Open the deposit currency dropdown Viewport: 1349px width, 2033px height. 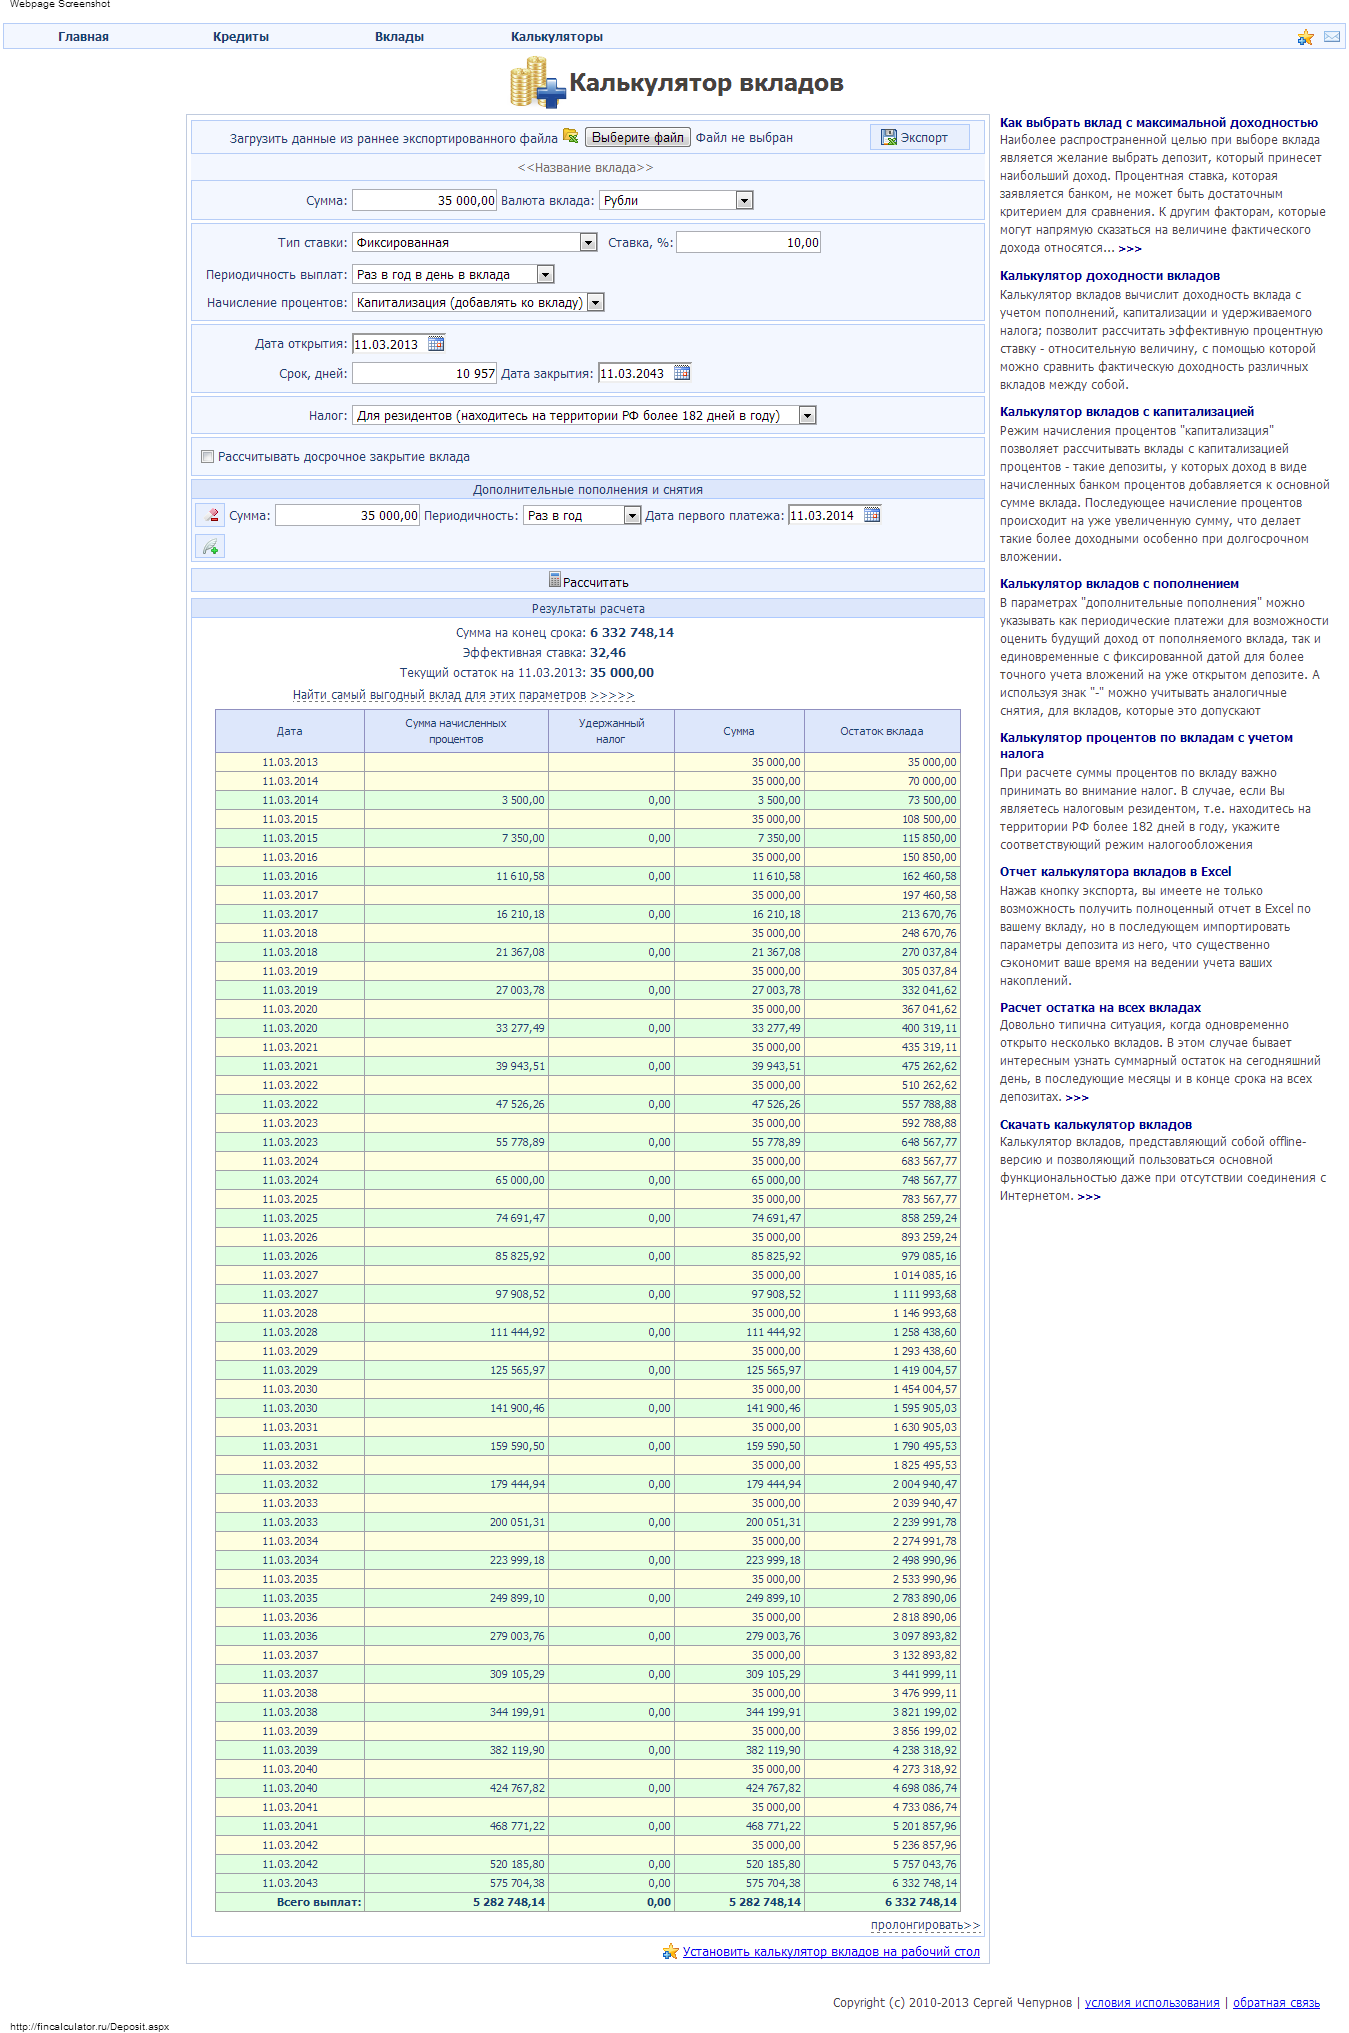(x=676, y=200)
